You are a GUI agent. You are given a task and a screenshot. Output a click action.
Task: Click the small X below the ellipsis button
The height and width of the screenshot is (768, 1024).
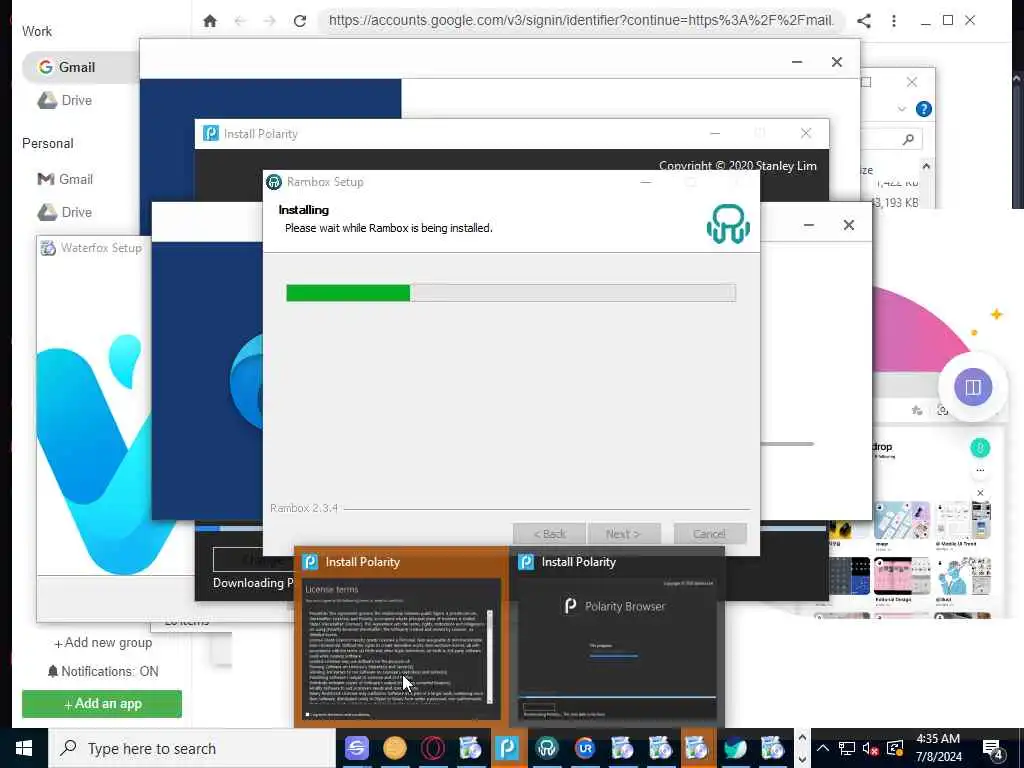click(980, 493)
